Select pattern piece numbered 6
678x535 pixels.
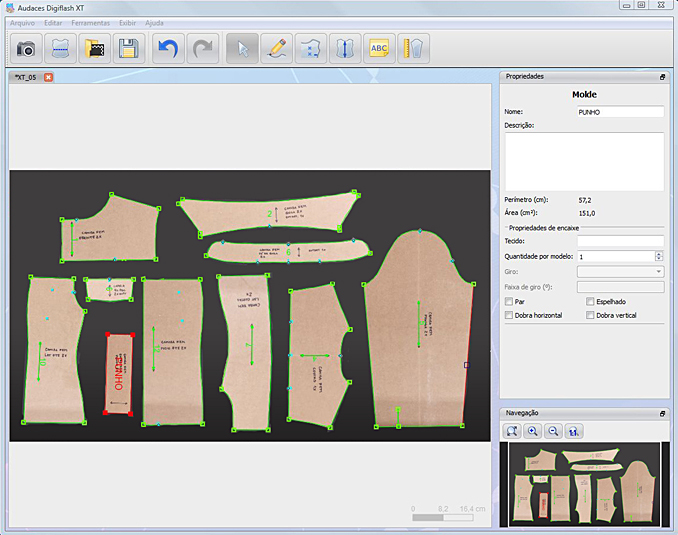pyautogui.click(x=288, y=252)
